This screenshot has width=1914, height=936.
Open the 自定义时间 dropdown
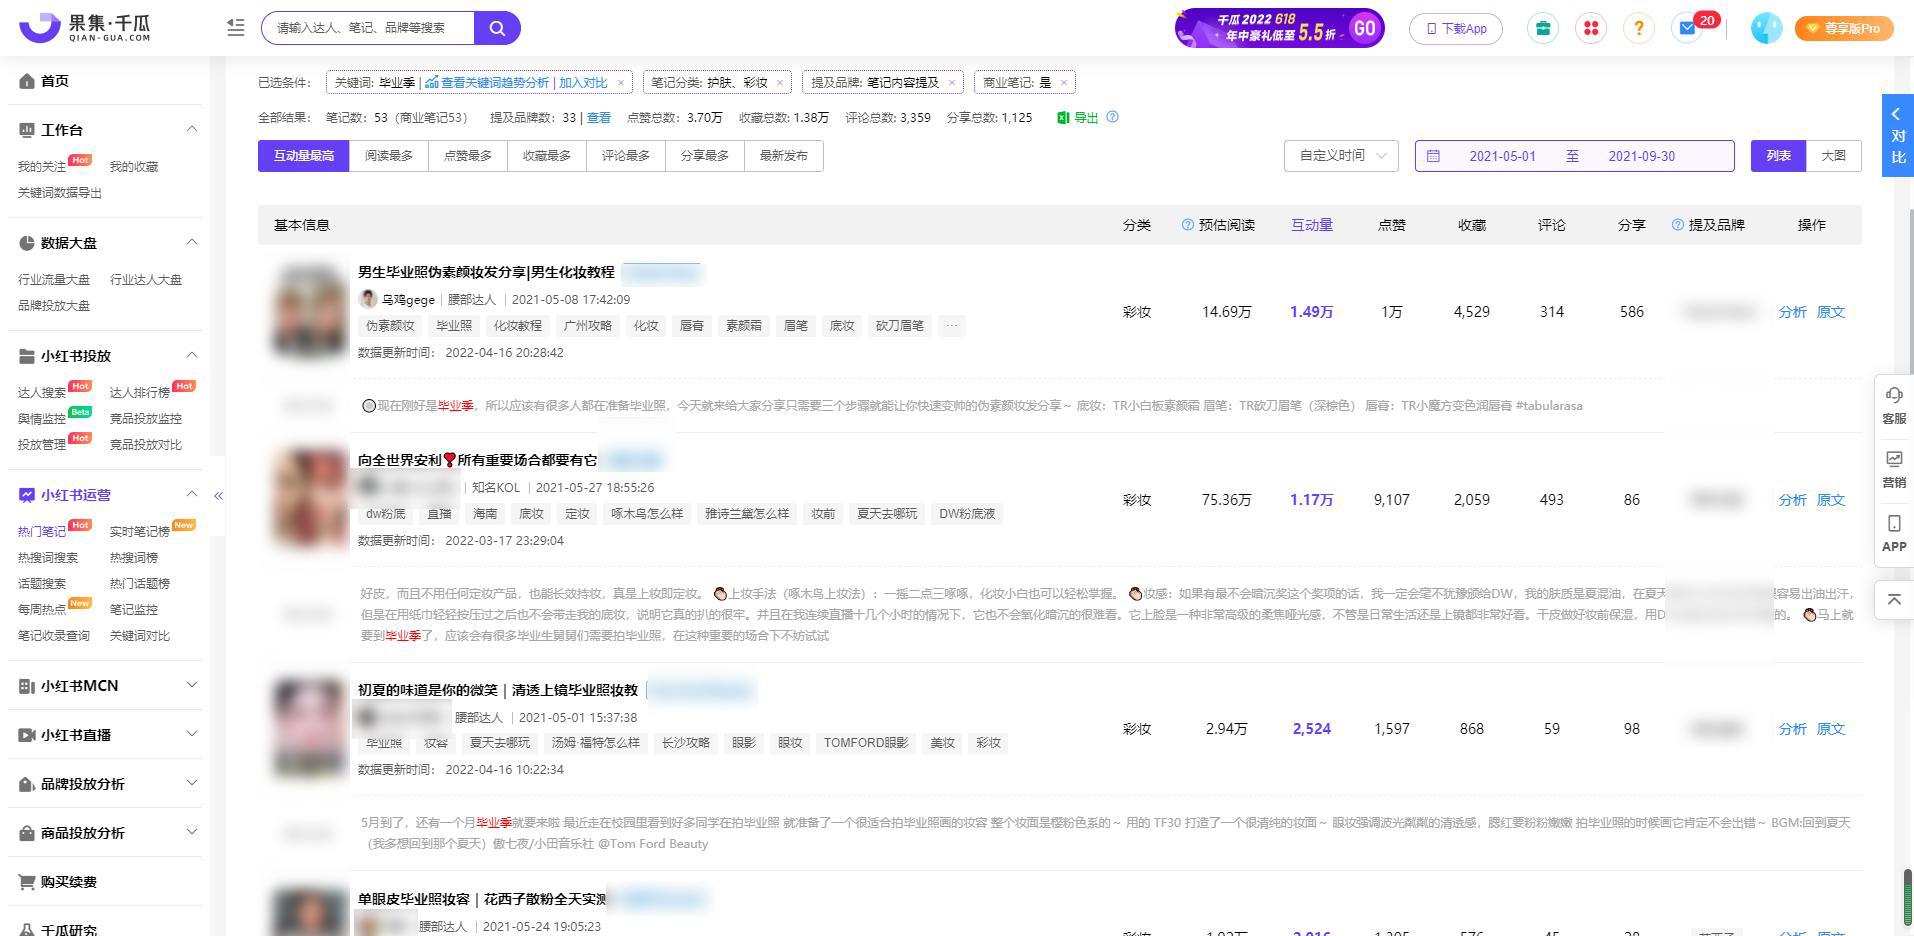(1341, 156)
